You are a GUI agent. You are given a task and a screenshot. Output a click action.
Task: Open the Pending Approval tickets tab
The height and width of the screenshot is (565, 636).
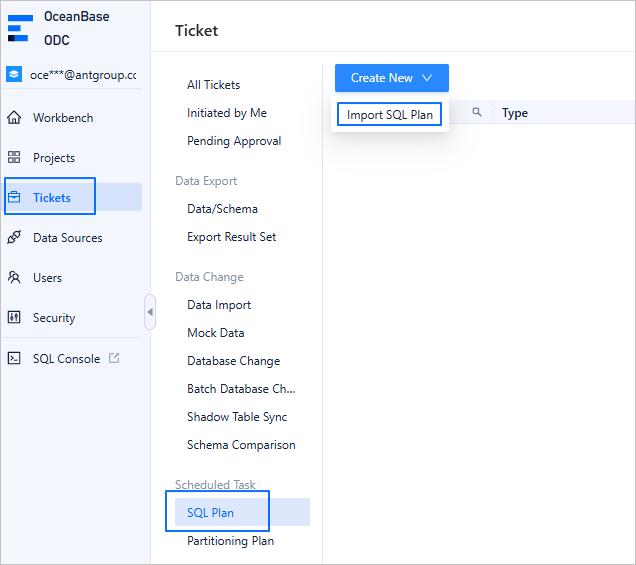pos(234,141)
